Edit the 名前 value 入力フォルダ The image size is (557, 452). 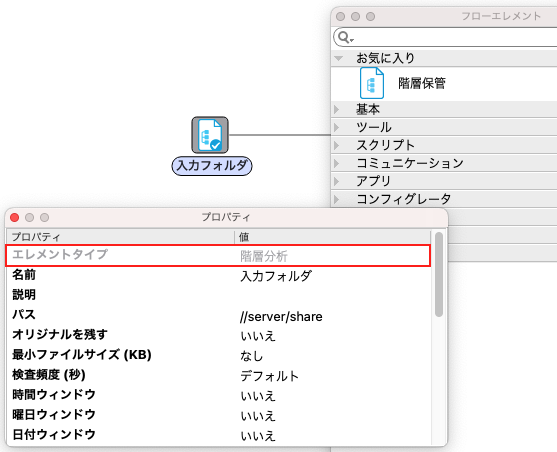click(276, 276)
